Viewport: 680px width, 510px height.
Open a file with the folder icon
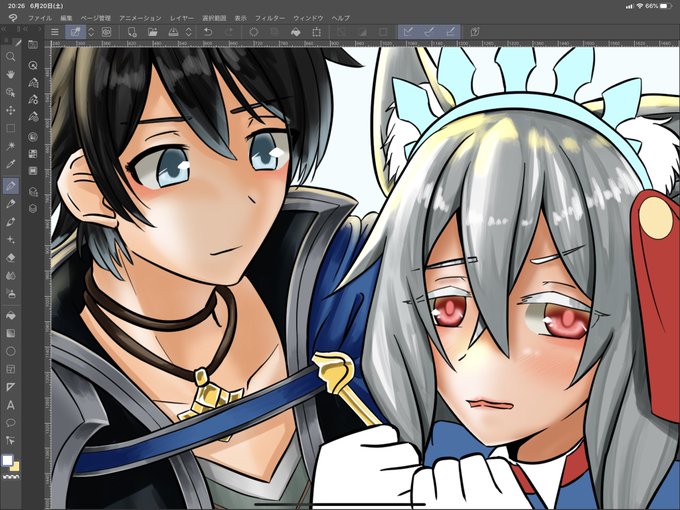pyautogui.click(x=152, y=32)
